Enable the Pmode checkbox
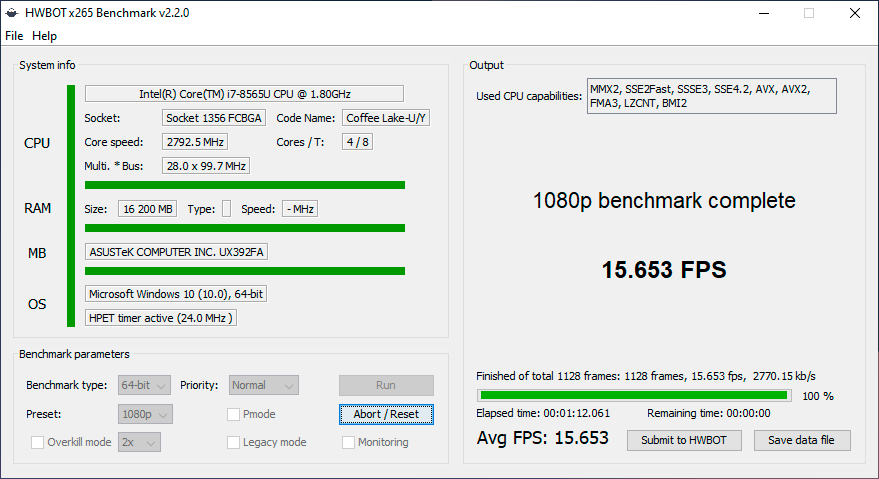The image size is (879, 479). 233,414
